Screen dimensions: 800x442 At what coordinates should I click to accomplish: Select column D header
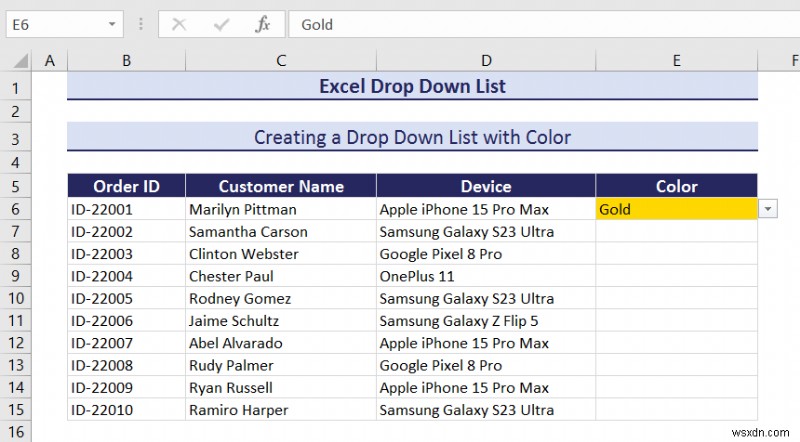click(x=486, y=61)
